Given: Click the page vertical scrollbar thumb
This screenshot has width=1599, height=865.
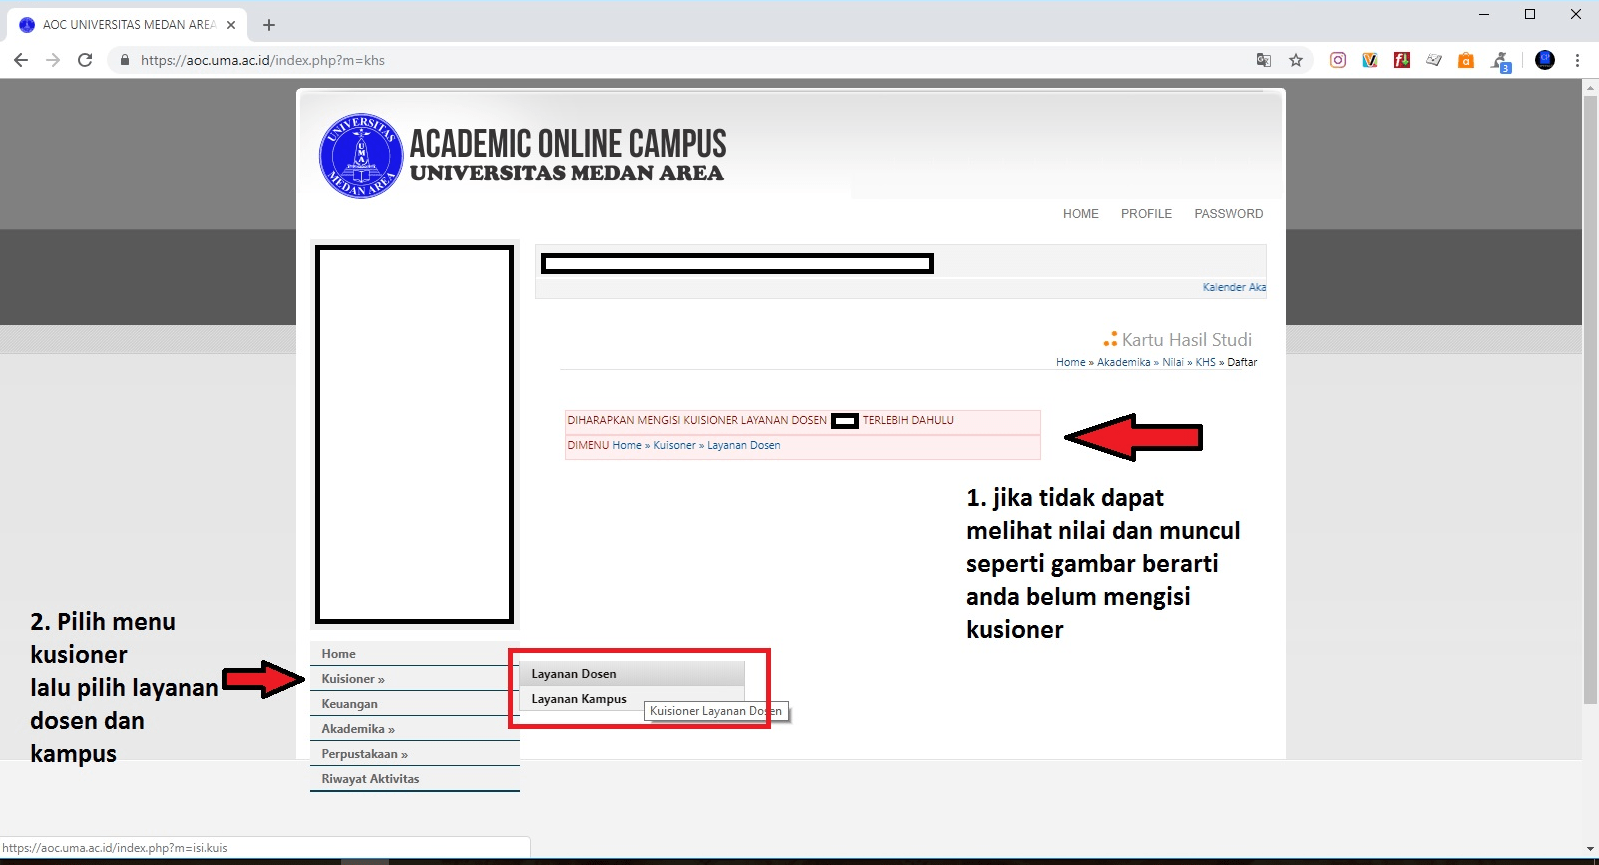Looking at the screenshot, I should 1590,400.
